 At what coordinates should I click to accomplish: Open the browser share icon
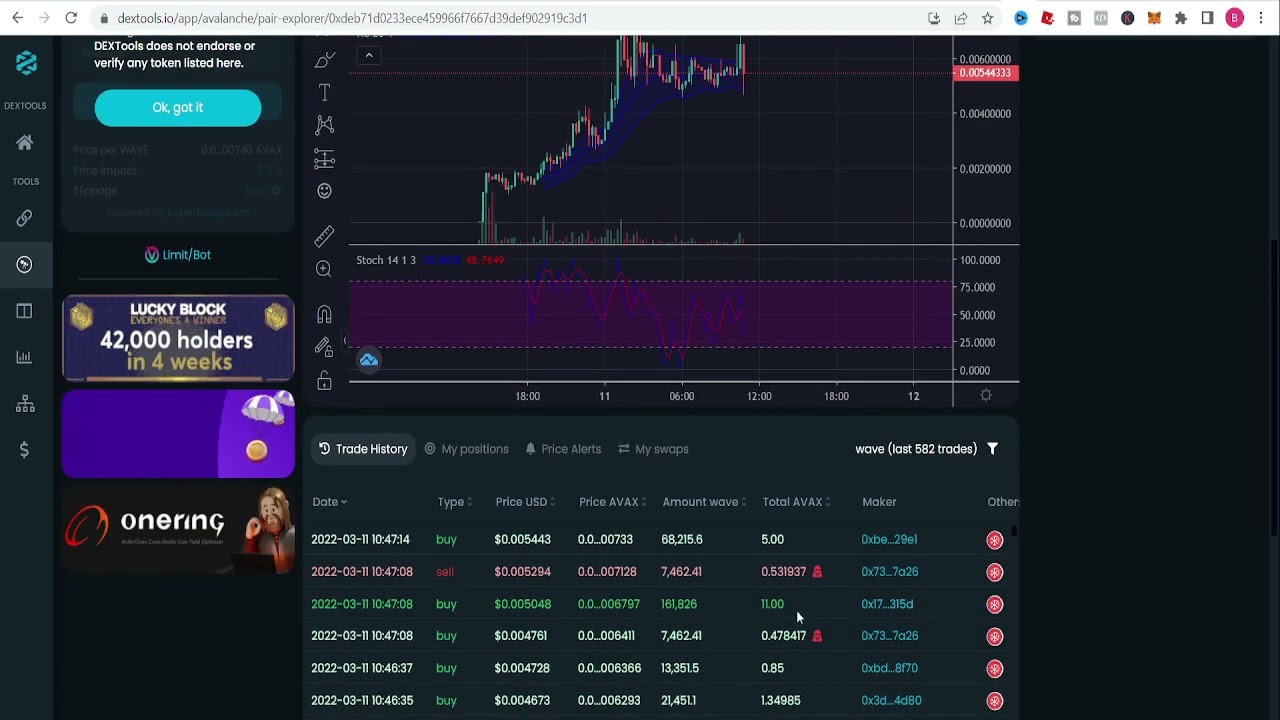961,18
